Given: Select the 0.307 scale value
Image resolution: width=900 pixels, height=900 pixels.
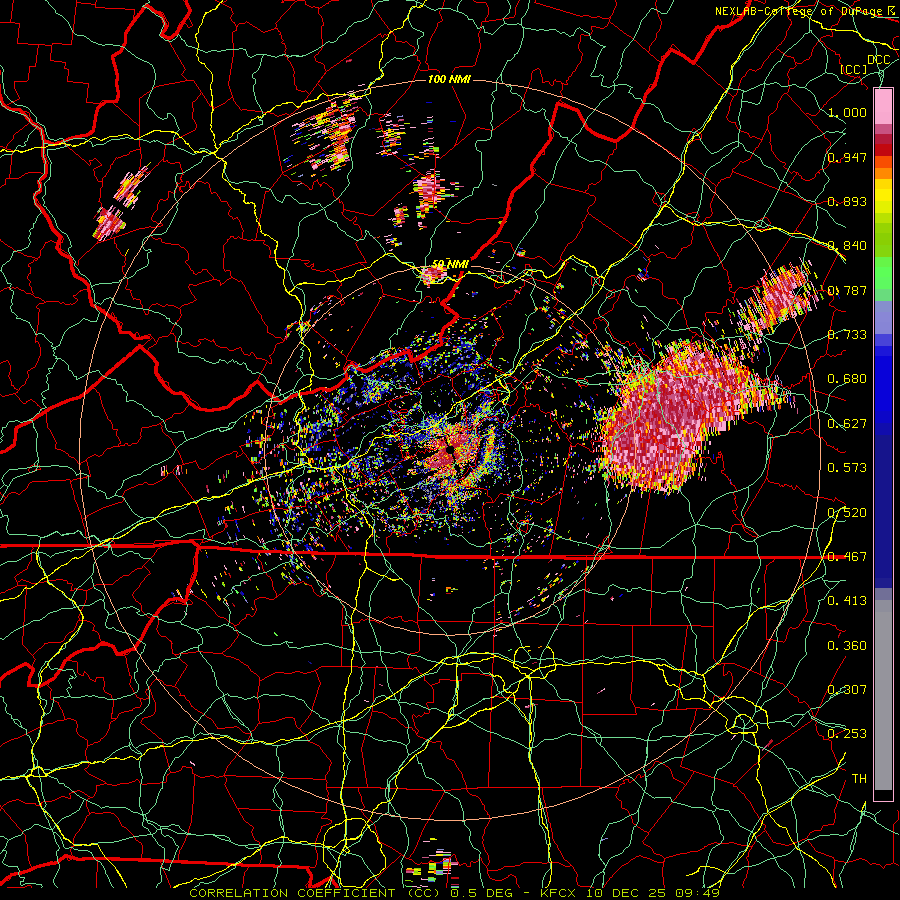Looking at the screenshot, I should [847, 690].
